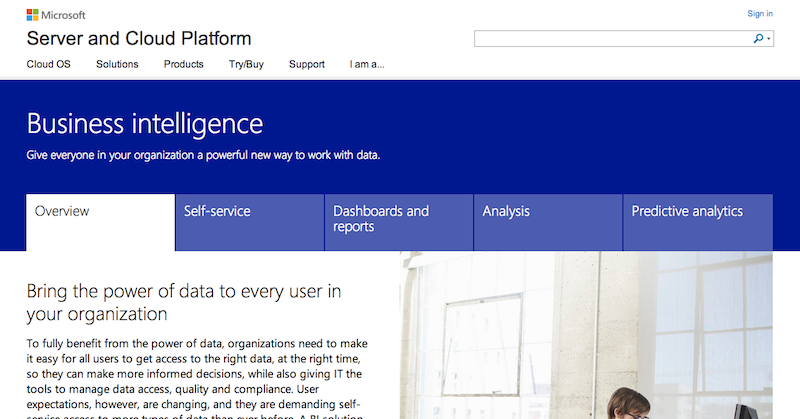
Task: Open Server and Cloud Platform title link
Action: [x=139, y=39]
